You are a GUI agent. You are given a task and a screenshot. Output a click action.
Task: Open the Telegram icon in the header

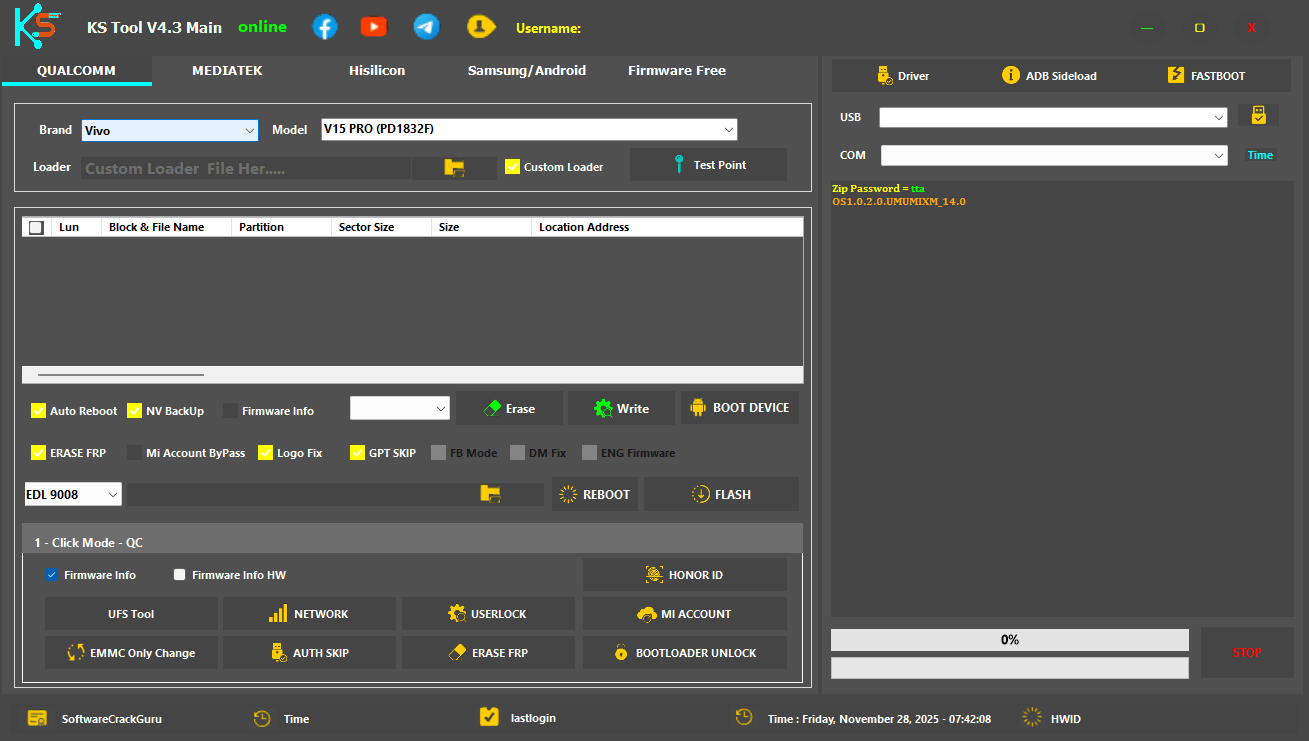click(426, 26)
